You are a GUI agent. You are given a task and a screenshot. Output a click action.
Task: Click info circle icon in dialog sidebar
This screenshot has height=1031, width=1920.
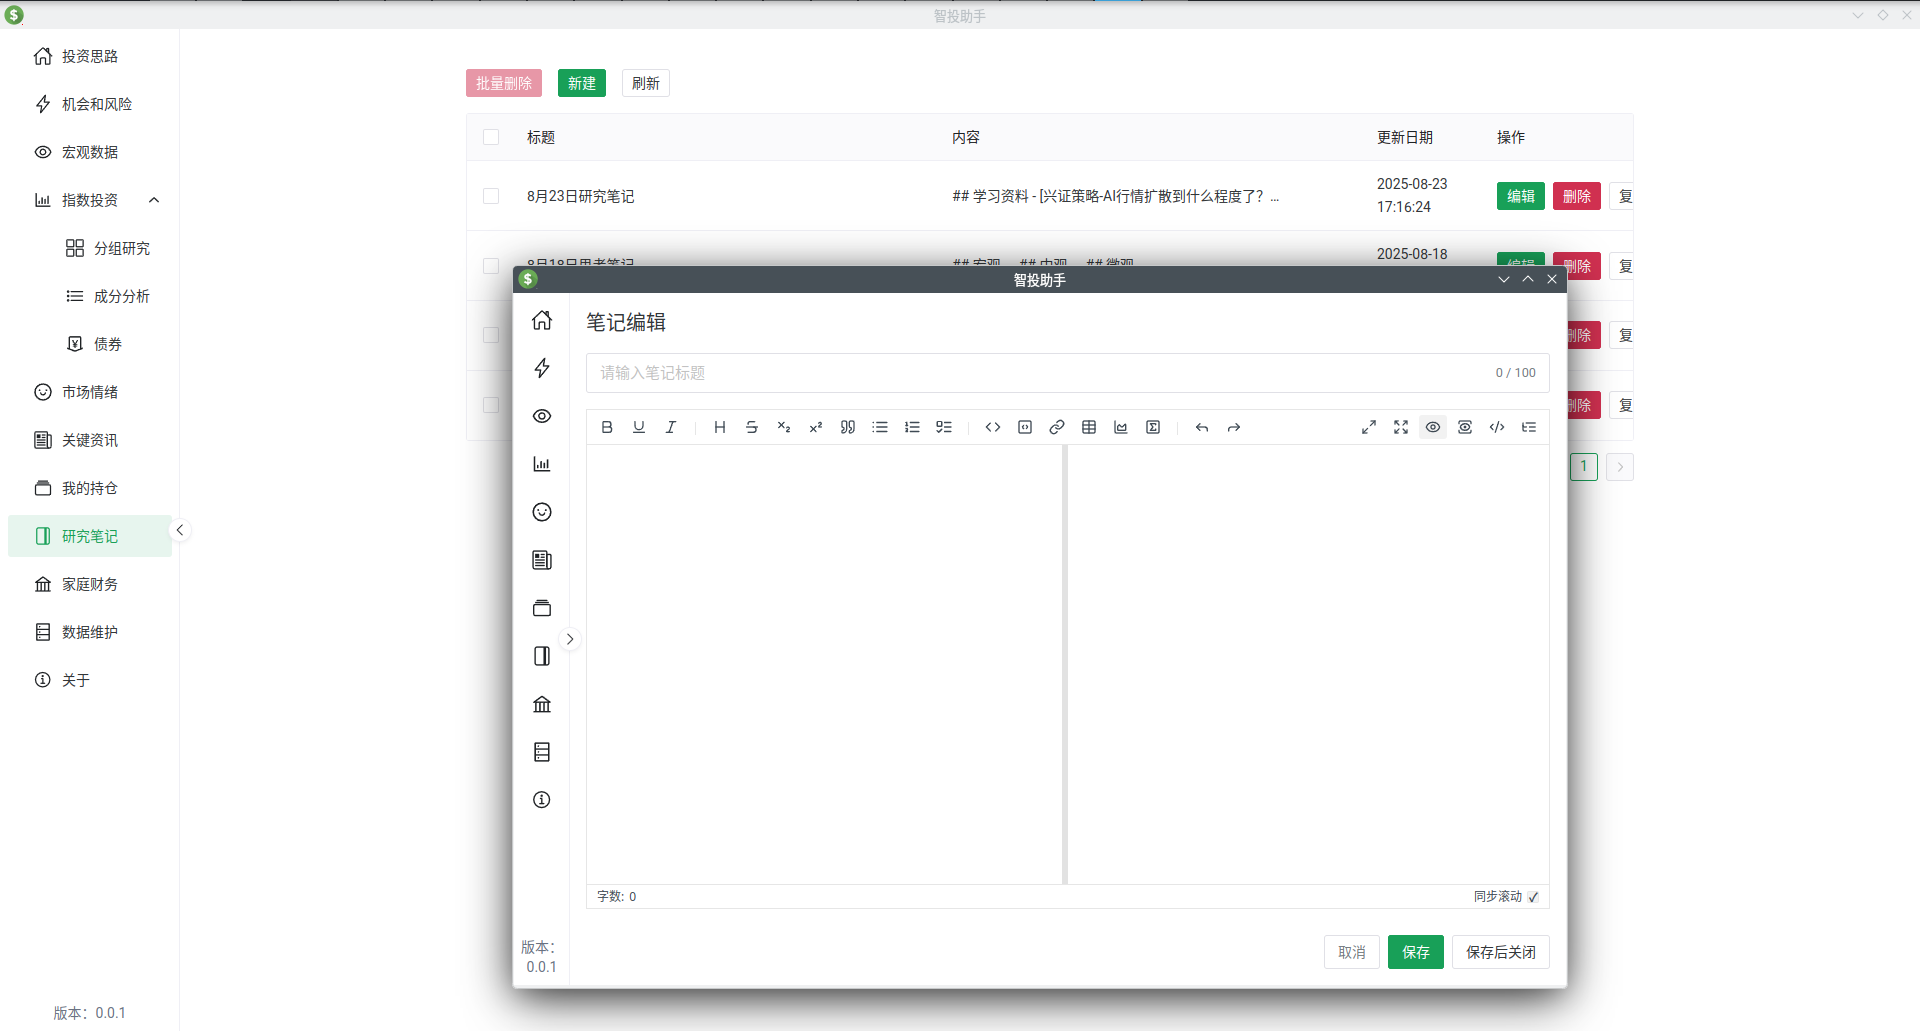tap(542, 800)
